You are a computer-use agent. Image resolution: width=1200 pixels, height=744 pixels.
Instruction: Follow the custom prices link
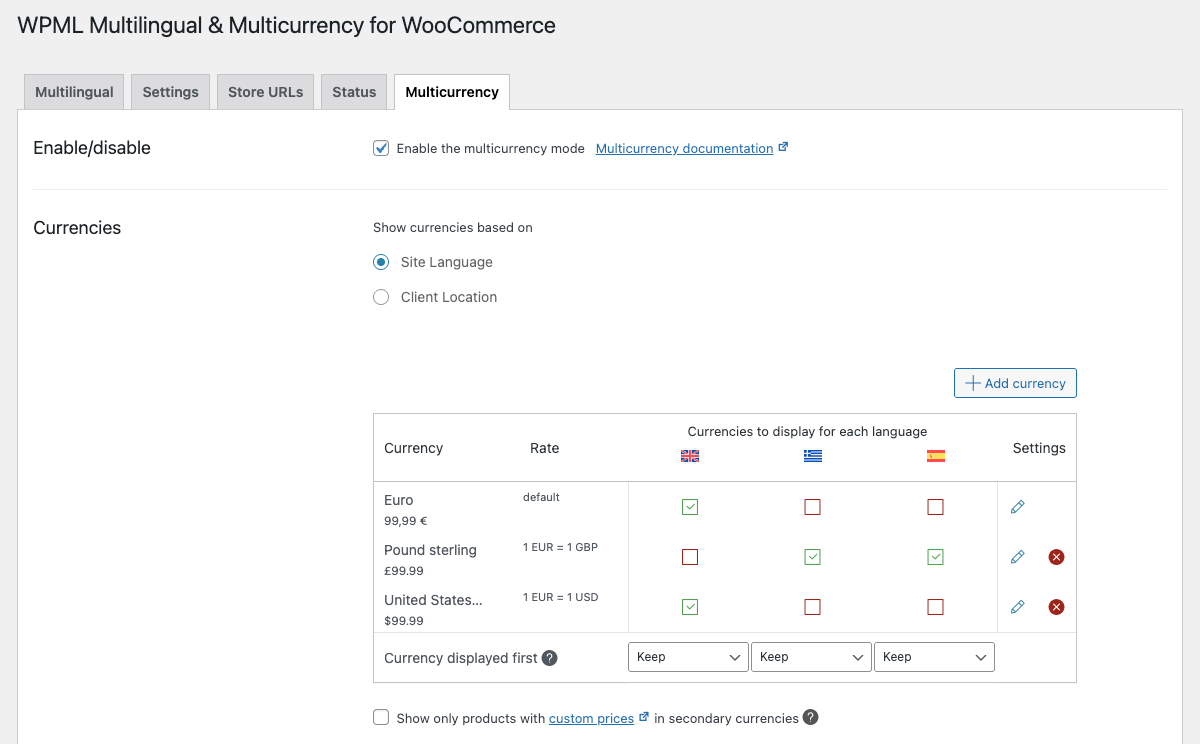click(x=591, y=718)
